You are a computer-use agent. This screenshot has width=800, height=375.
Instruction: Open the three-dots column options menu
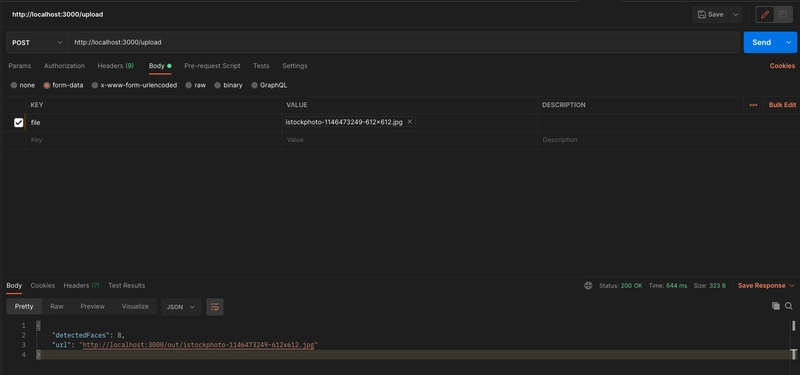[x=753, y=105]
